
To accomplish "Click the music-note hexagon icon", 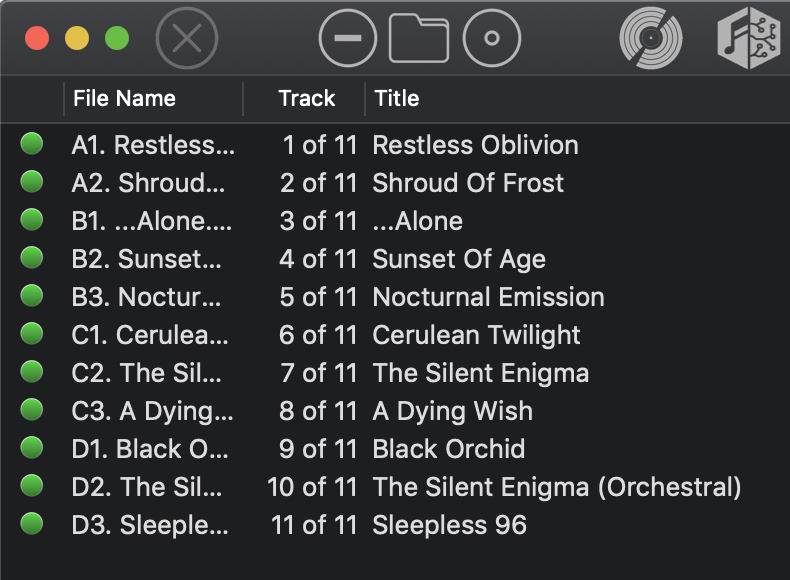I will click(747, 39).
